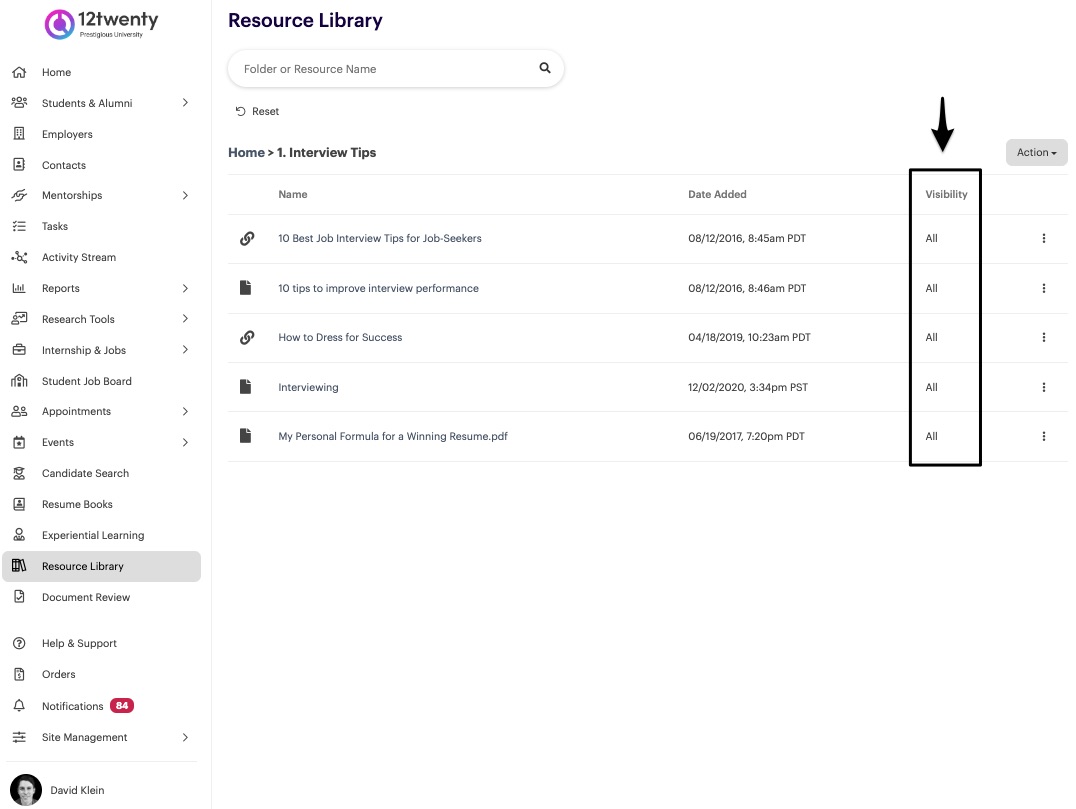The image size is (1076, 809).
Task: Expand the Site Management submenu
Action: [x=185, y=737]
